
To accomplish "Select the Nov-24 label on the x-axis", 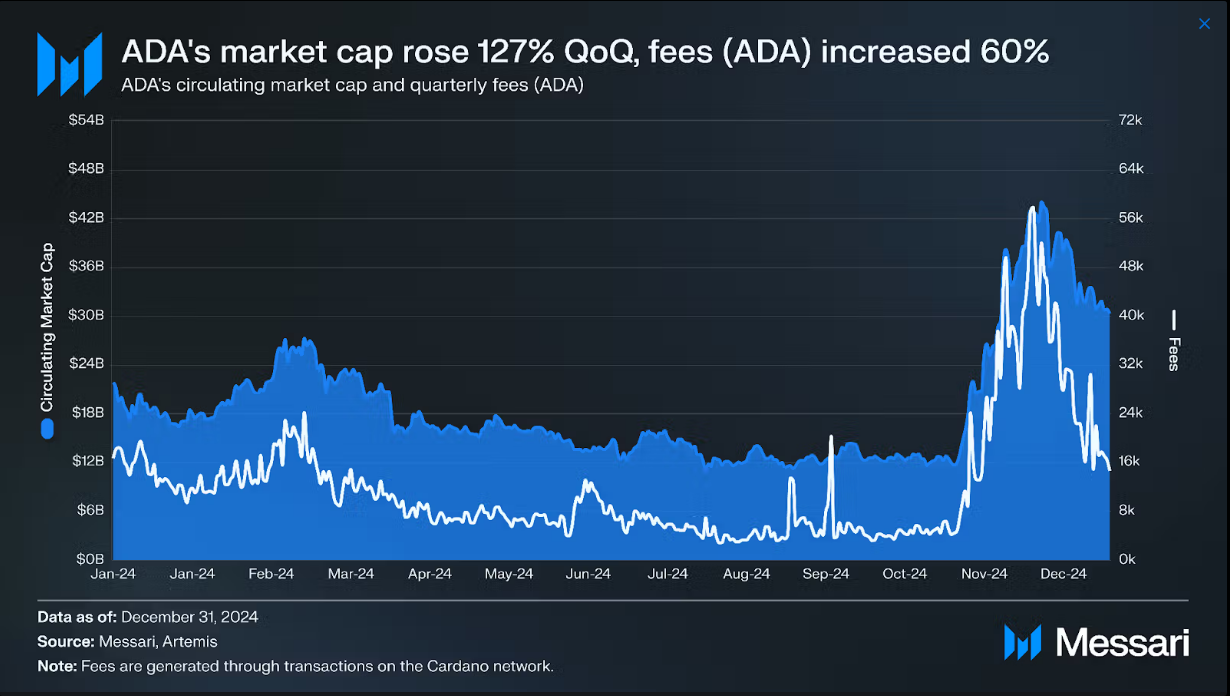I will click(x=984, y=574).
